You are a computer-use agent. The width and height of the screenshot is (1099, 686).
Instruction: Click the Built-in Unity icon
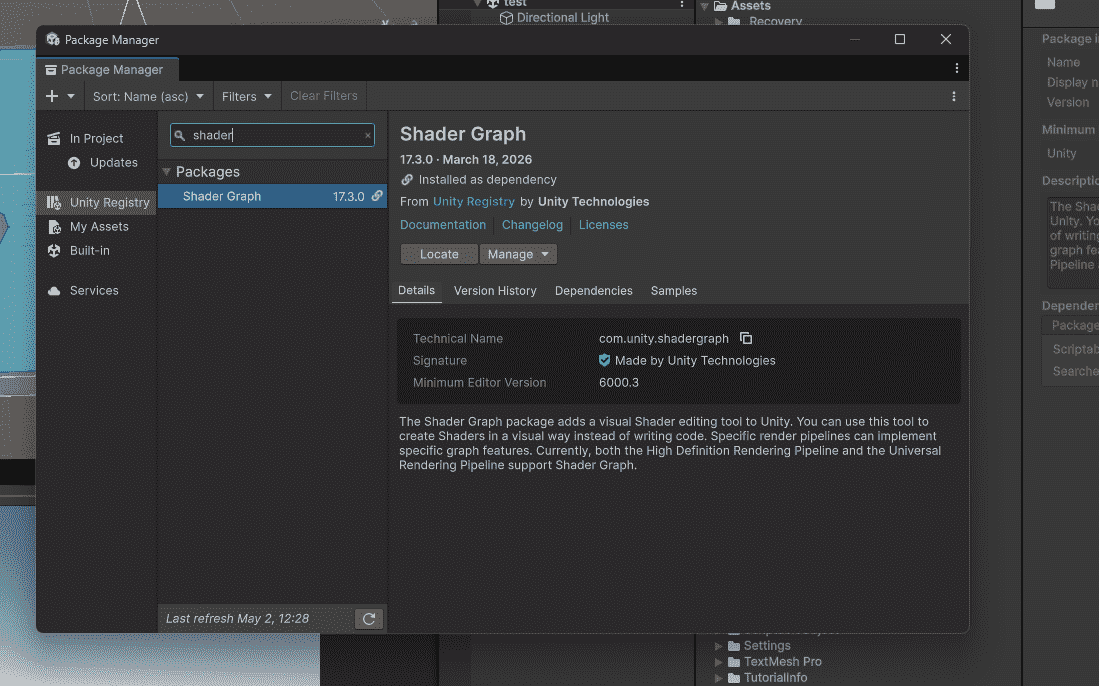[54, 250]
